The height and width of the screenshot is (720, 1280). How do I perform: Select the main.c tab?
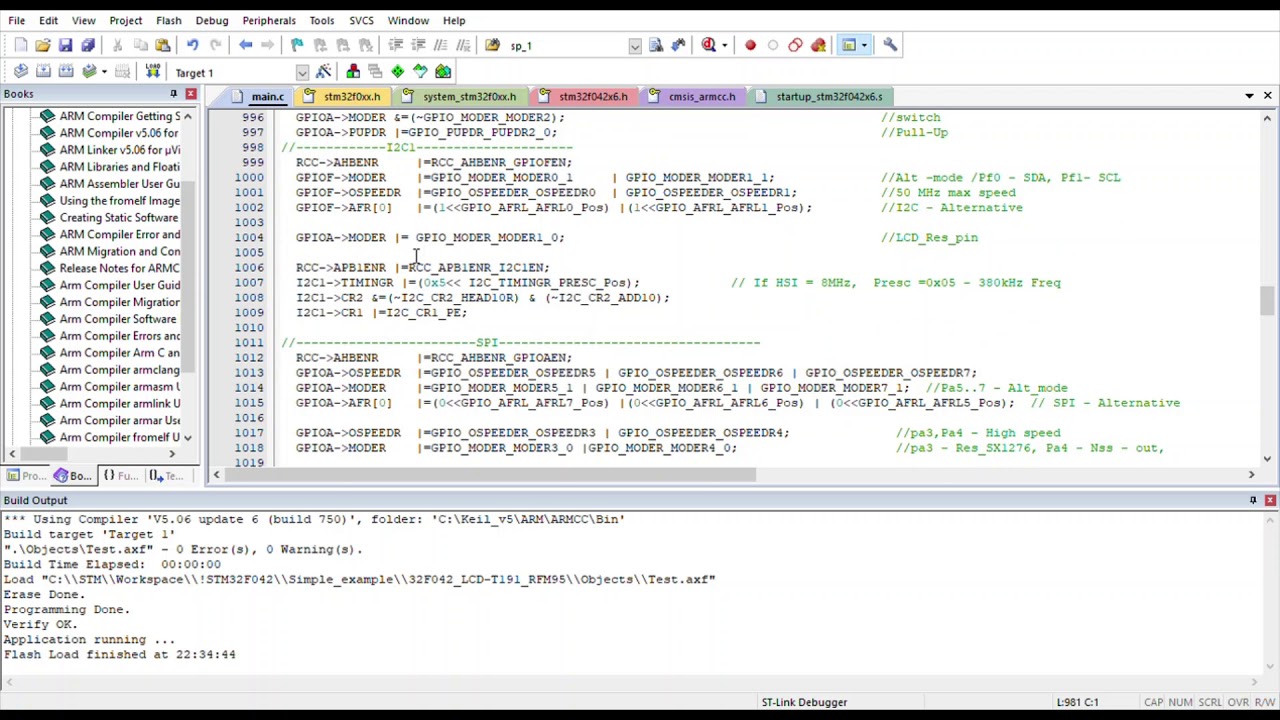coord(258,97)
